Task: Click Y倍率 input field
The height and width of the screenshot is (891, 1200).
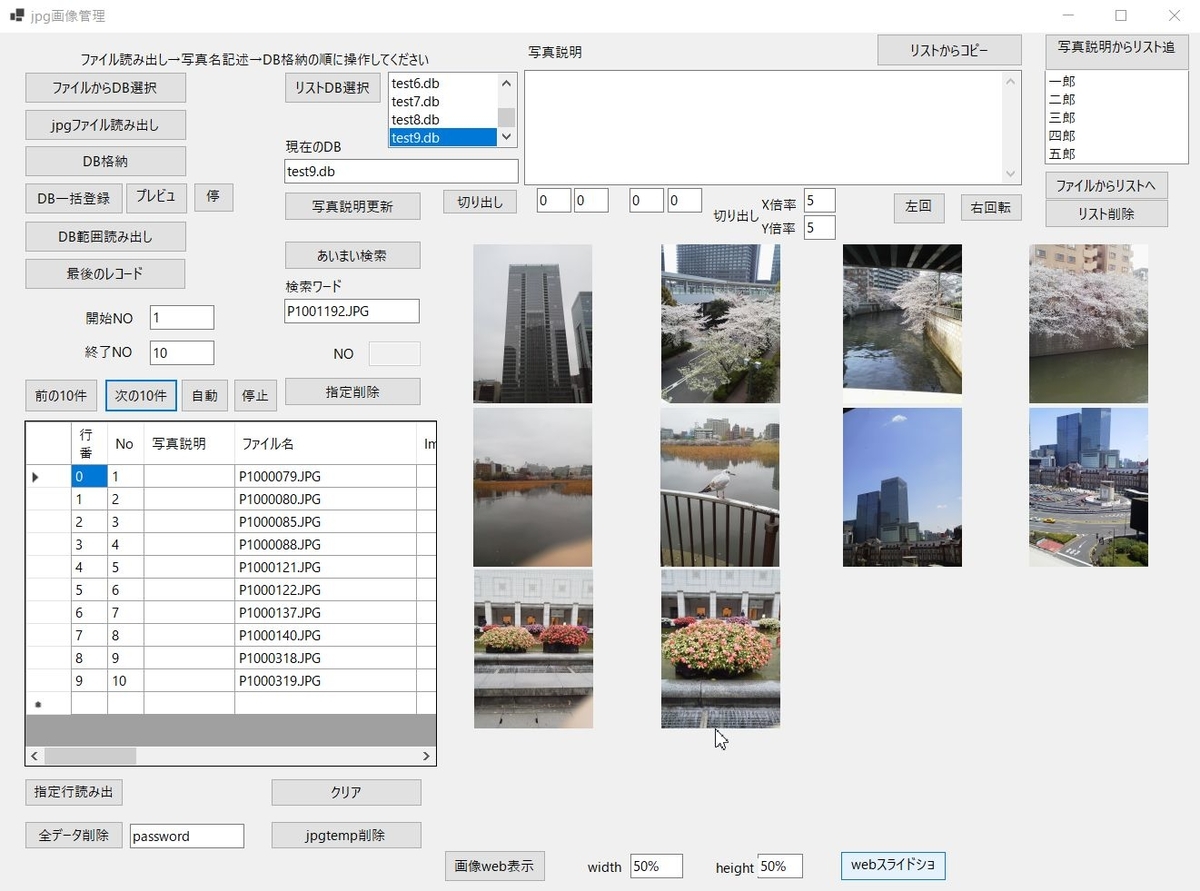Action: pos(819,227)
